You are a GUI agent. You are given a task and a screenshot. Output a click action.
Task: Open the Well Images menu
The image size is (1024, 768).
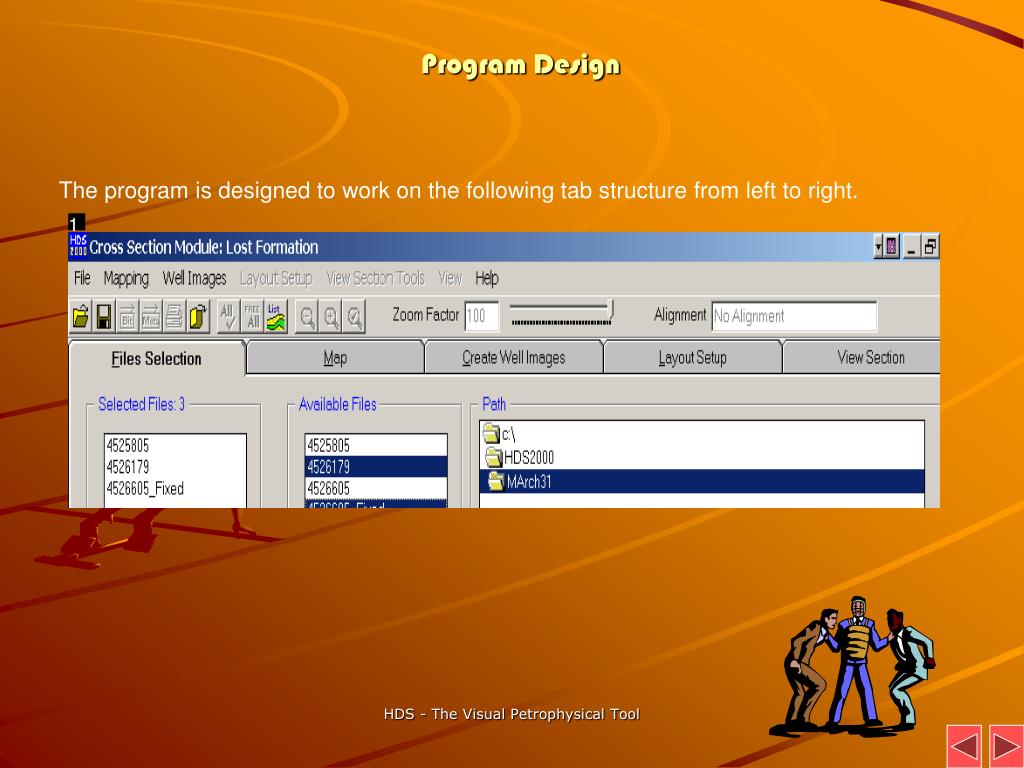pyautogui.click(x=194, y=278)
